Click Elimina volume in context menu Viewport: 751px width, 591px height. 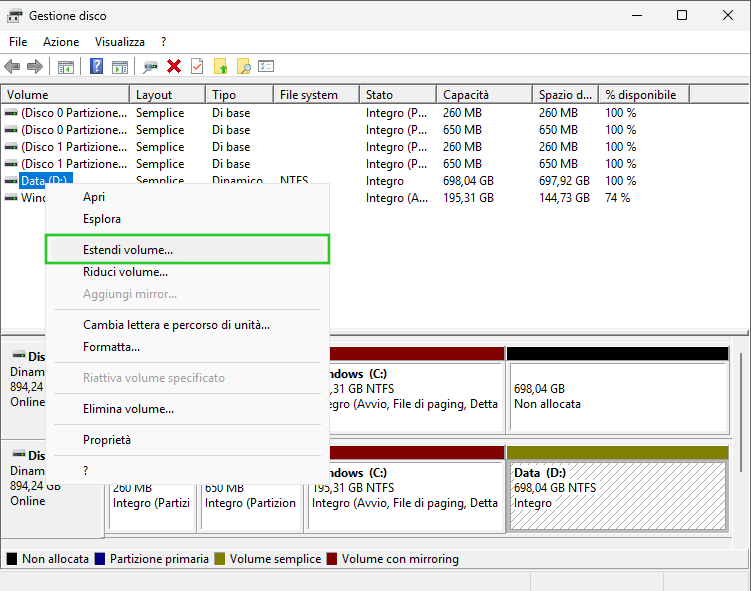click(x=128, y=408)
